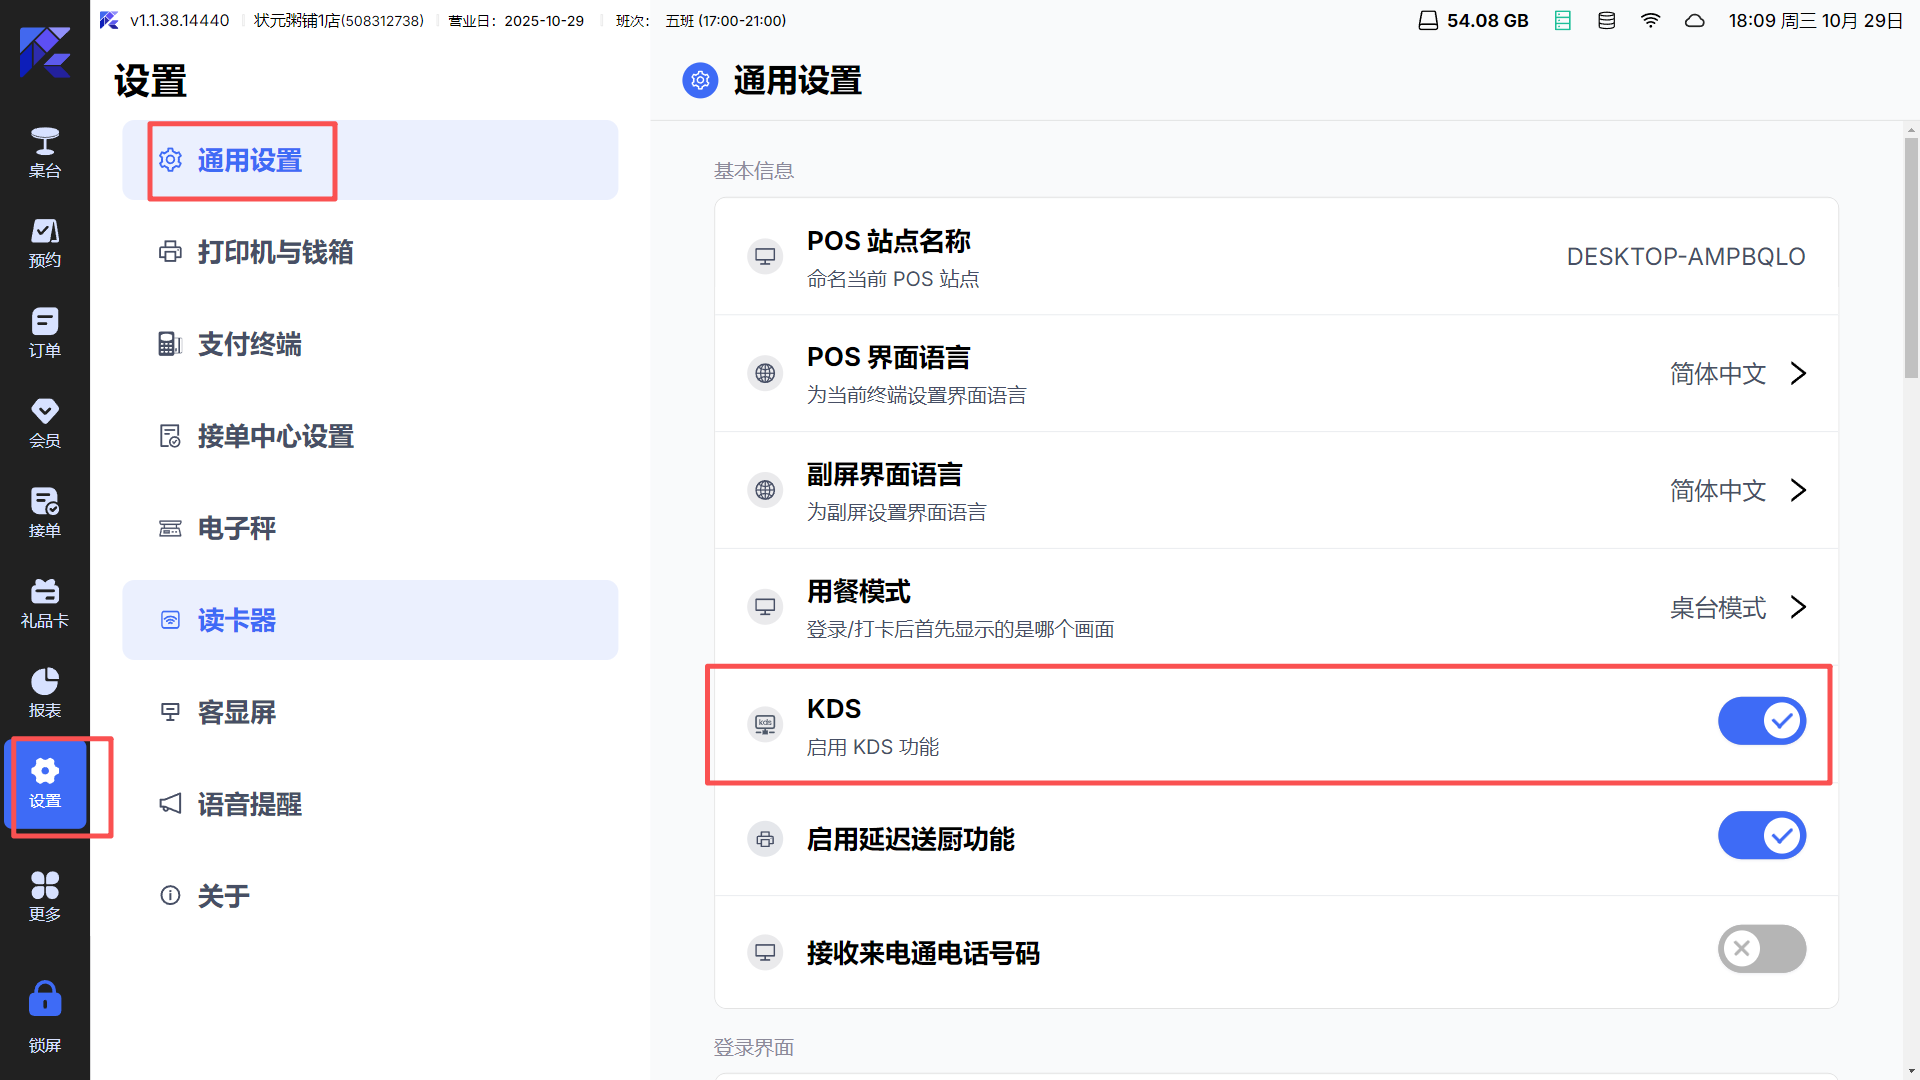Expand 副屏界面语言 language chevron
Image resolution: width=1920 pixels, height=1080 pixels.
coord(1798,491)
